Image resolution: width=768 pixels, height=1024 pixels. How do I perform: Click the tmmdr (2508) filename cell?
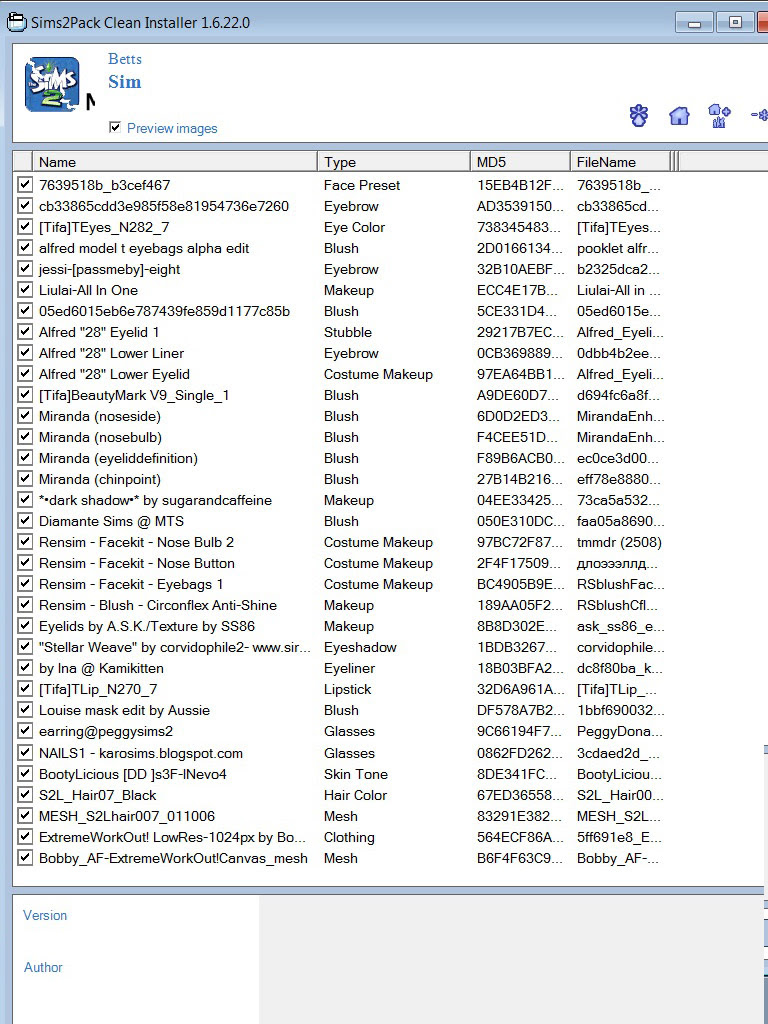coord(619,542)
